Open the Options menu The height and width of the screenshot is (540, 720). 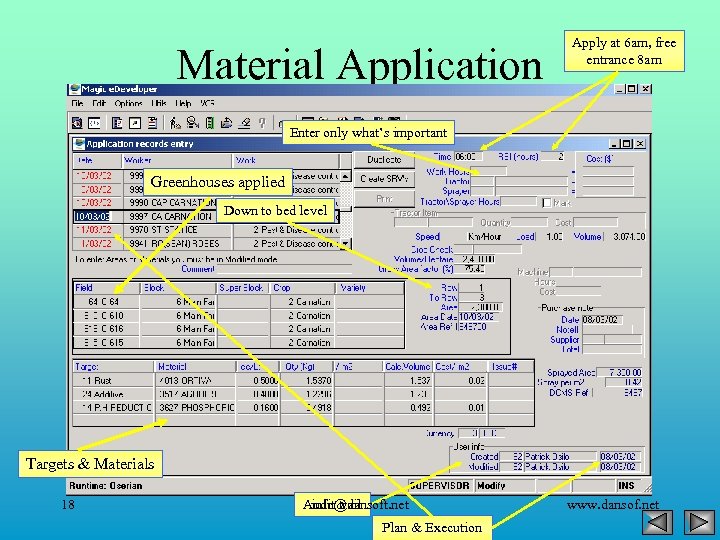128,103
